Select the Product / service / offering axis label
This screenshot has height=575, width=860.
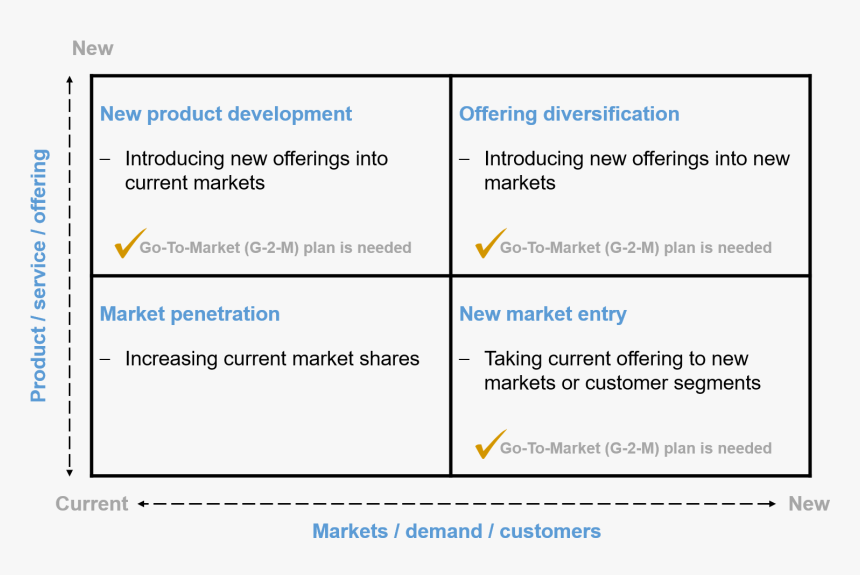pos(39,275)
